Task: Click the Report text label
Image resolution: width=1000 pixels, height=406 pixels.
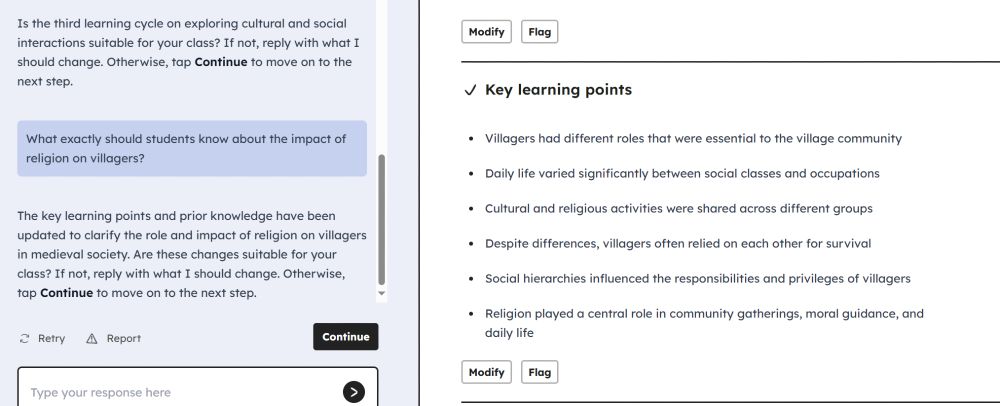Action: (x=124, y=338)
